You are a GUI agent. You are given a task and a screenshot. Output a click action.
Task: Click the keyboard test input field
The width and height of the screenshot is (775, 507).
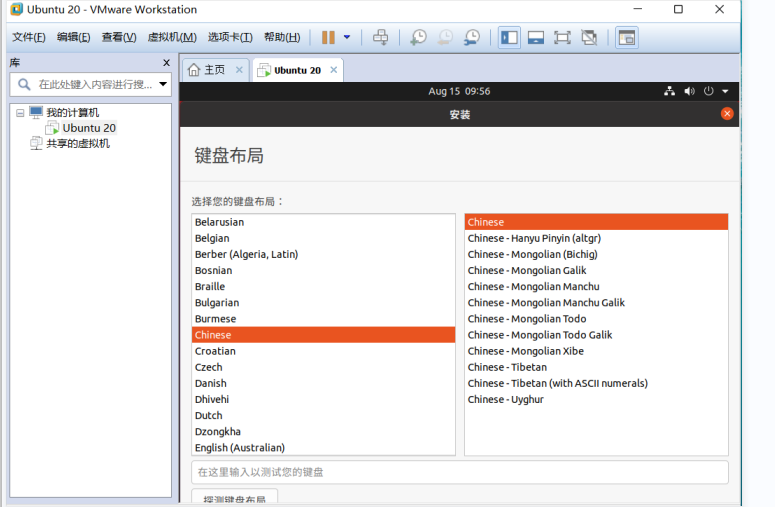[460, 472]
